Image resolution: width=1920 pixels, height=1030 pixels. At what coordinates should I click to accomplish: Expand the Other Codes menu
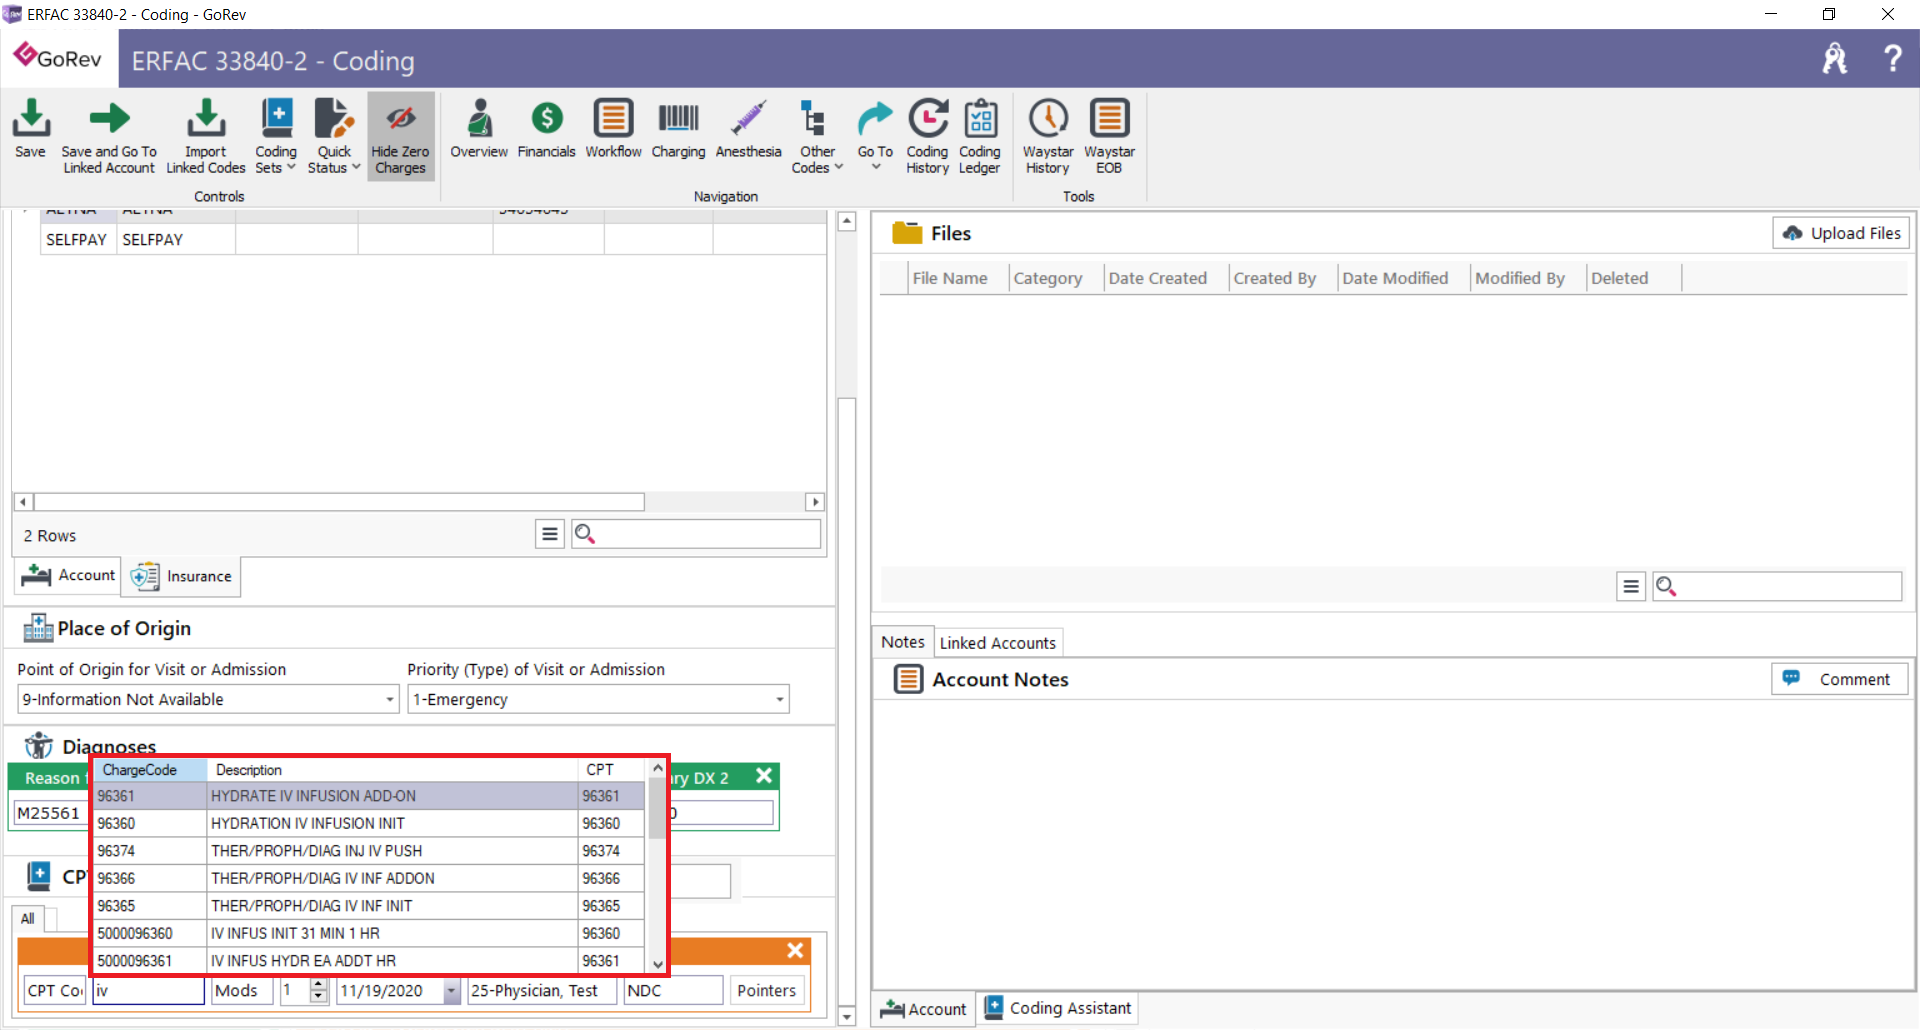[817, 136]
